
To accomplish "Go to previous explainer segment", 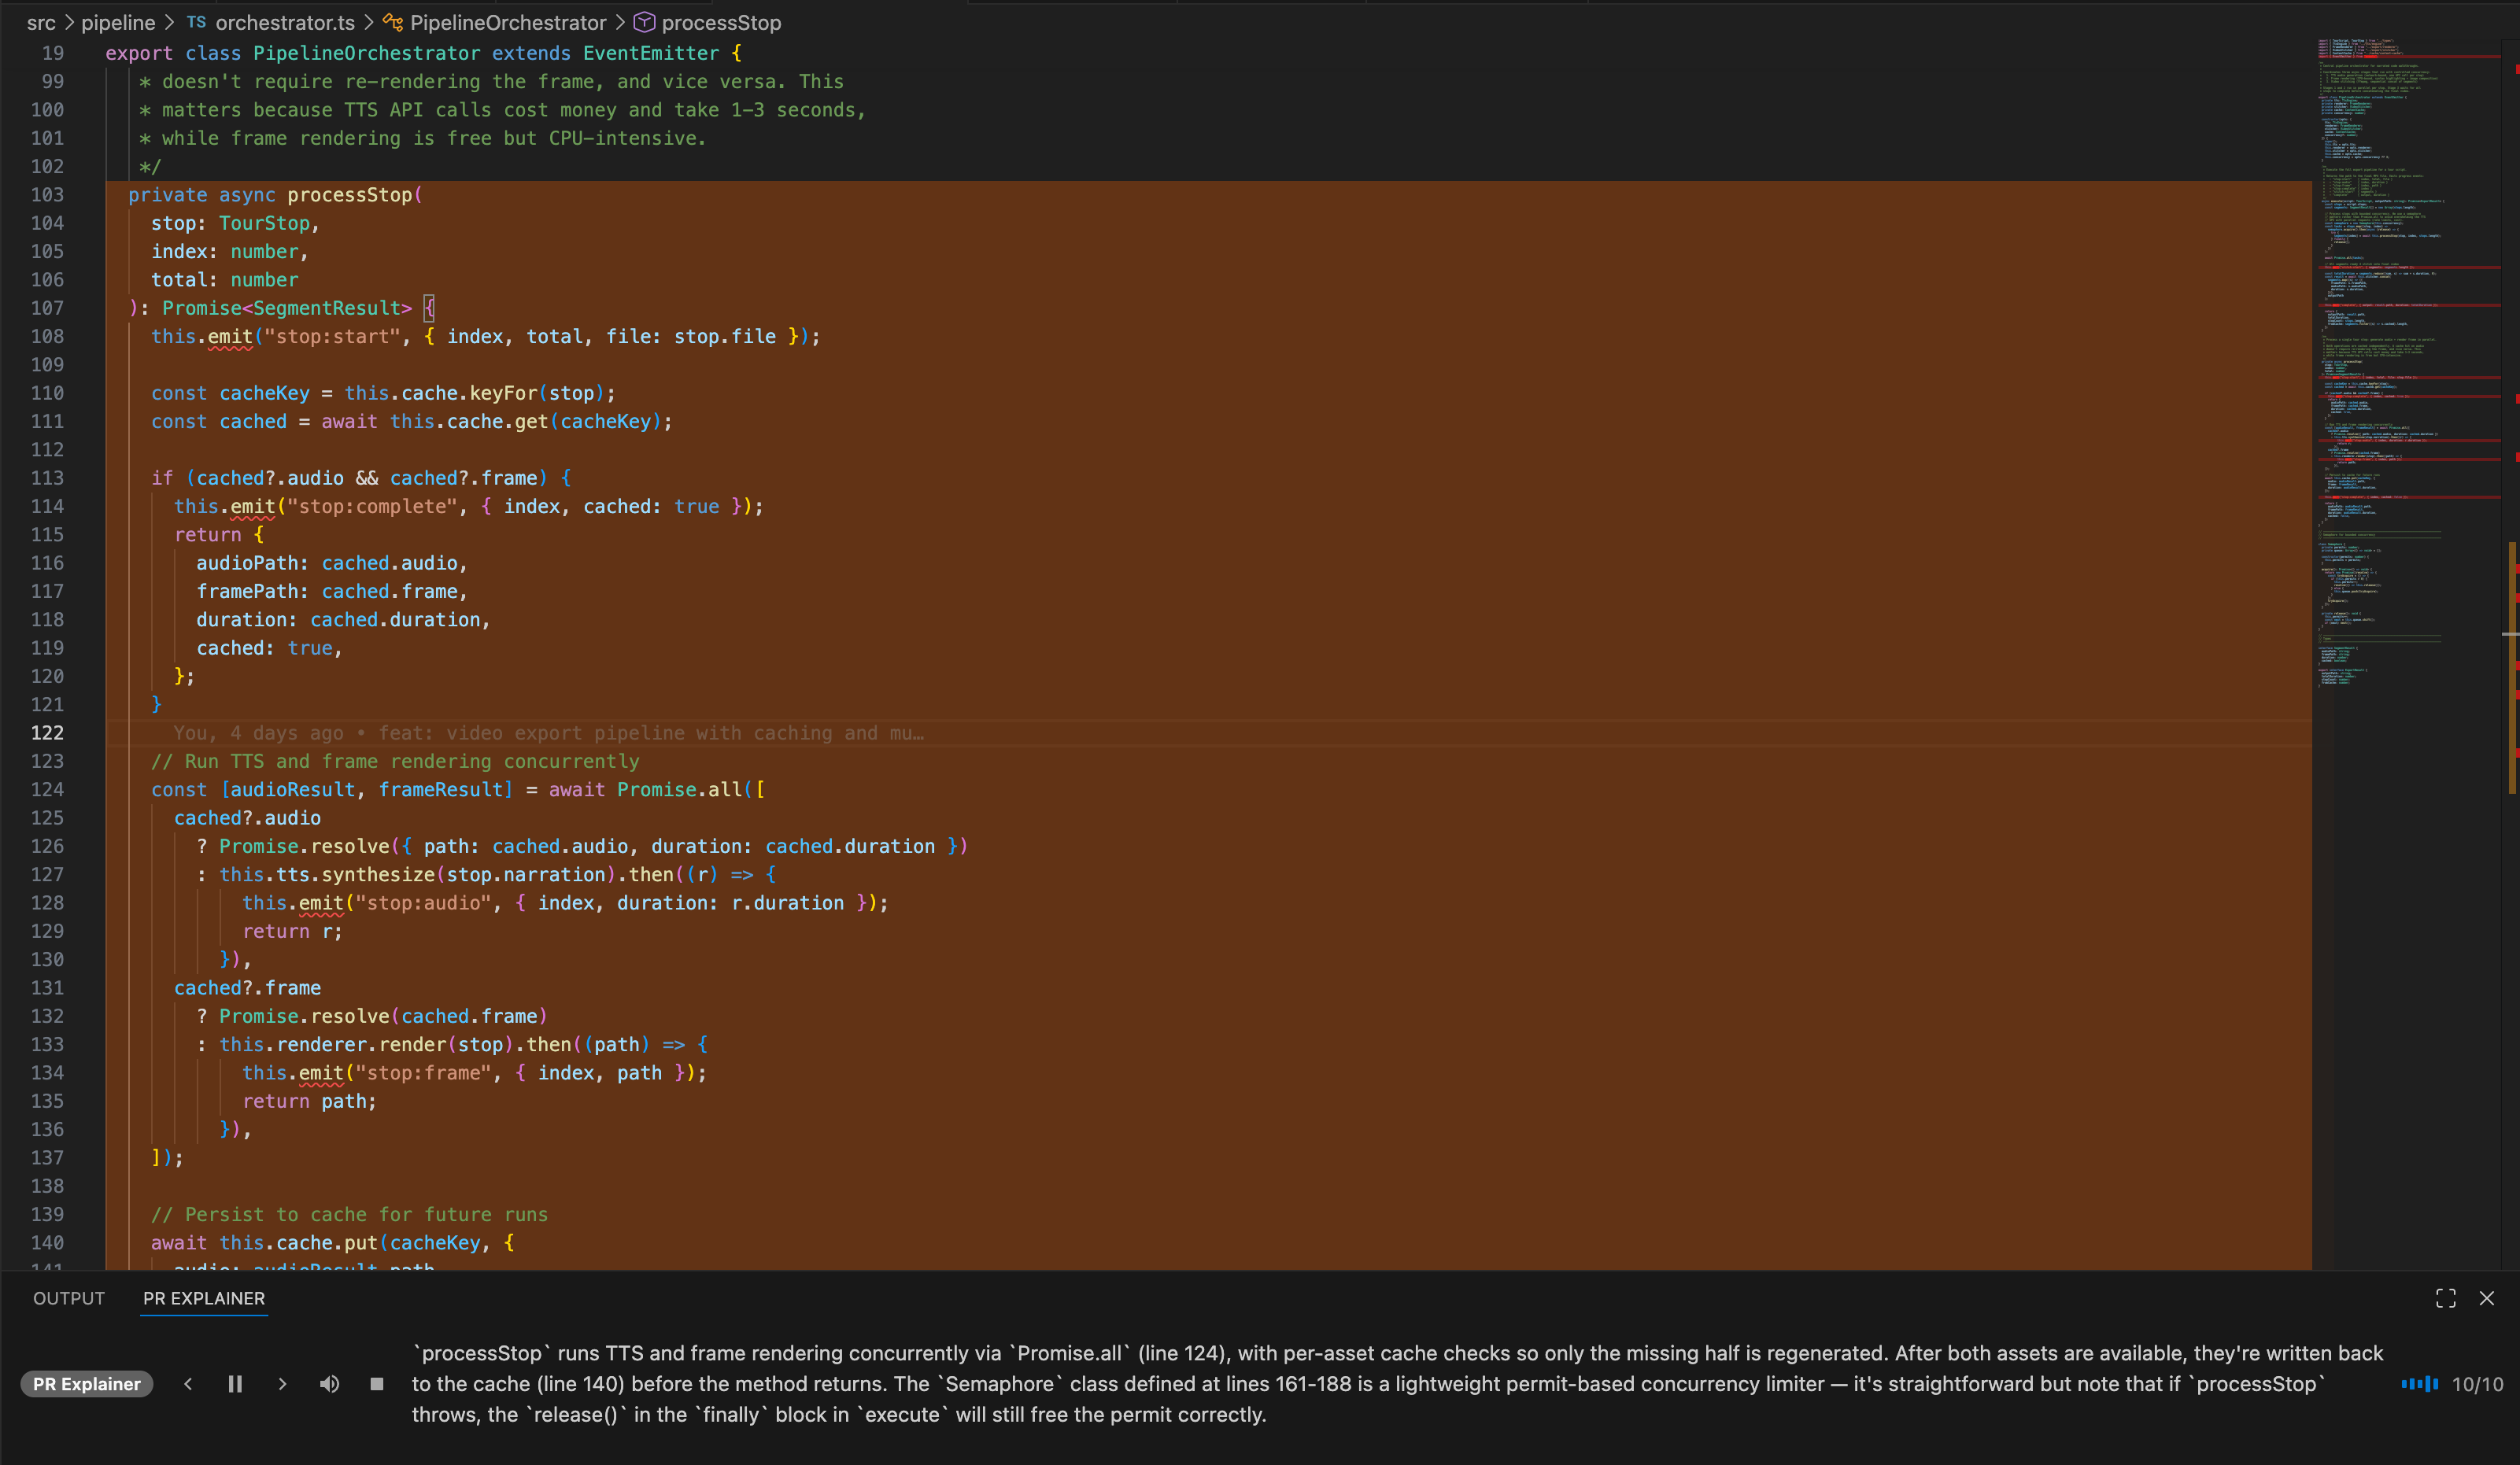I will tap(188, 1384).
